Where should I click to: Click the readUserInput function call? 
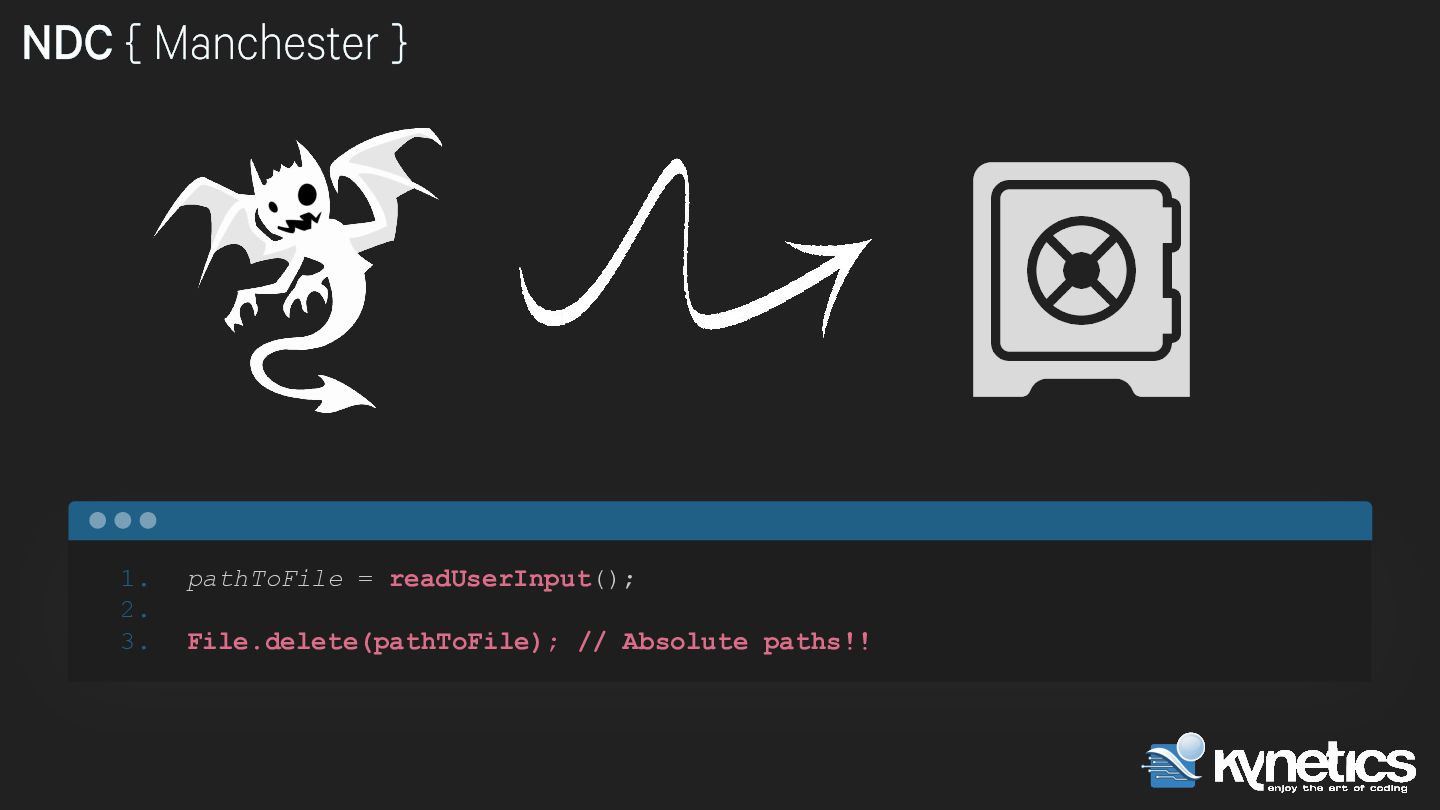tap(512, 579)
